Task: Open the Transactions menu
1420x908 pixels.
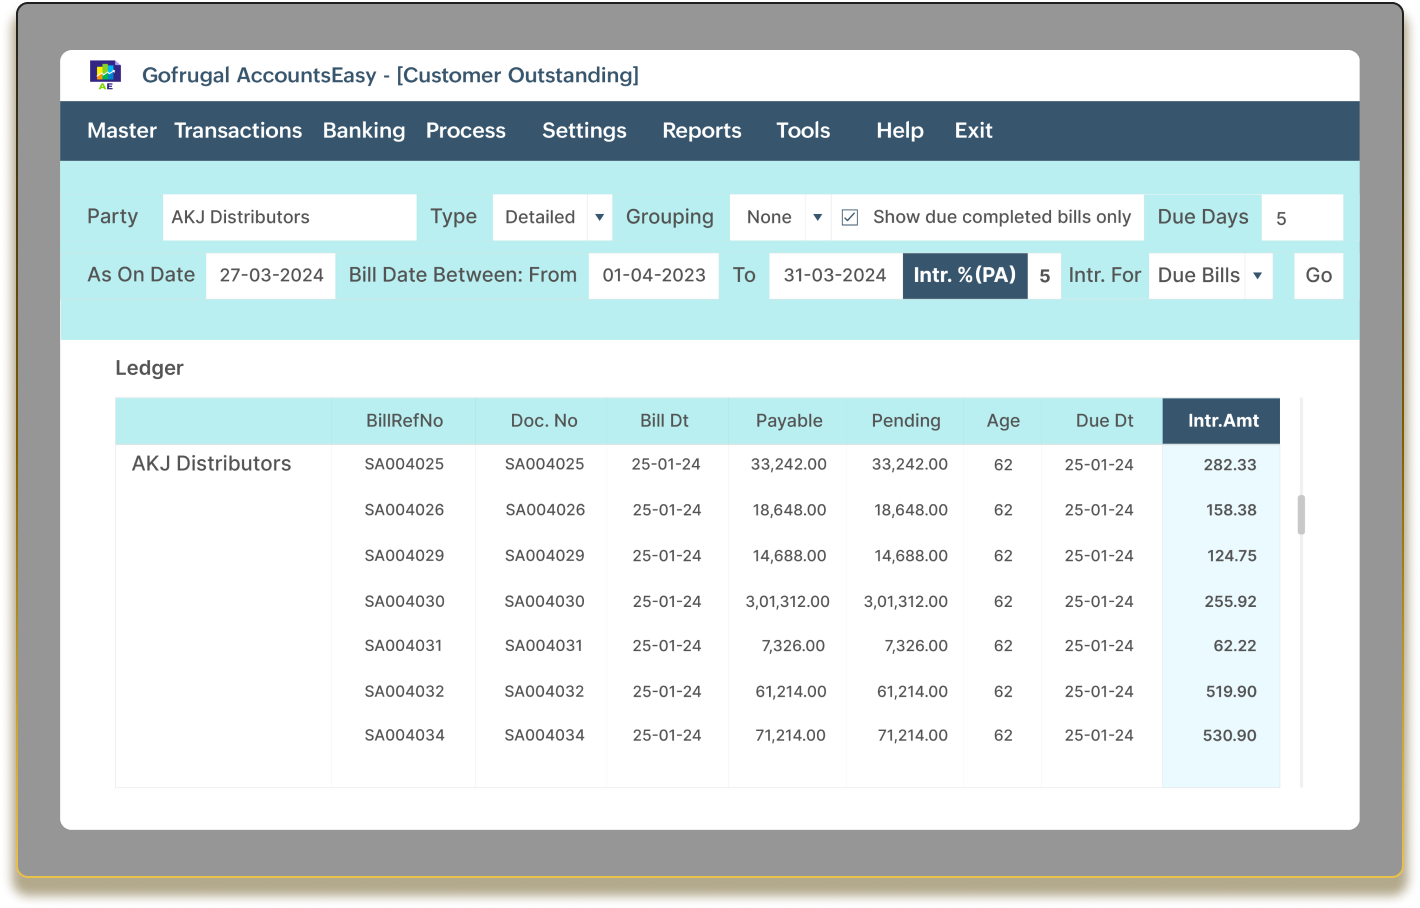Action: point(237,130)
